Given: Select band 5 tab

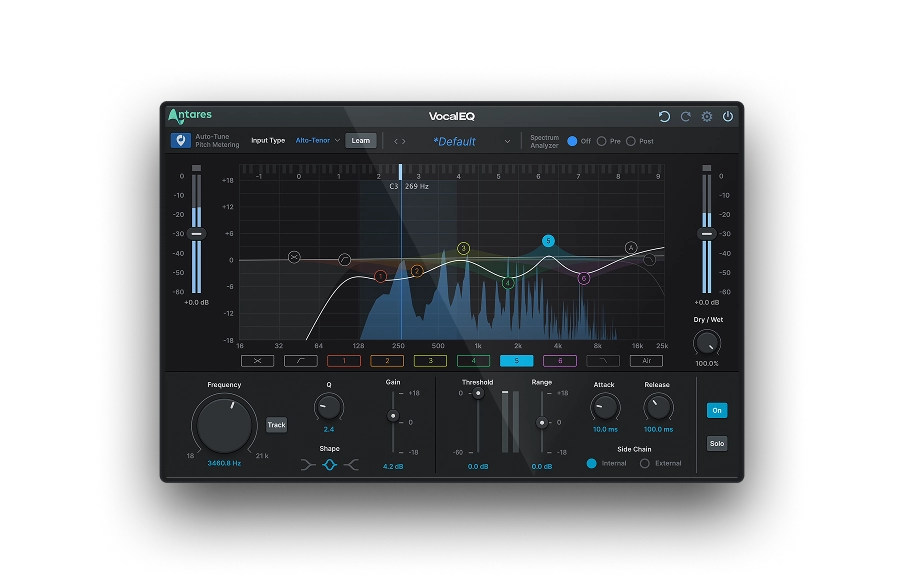Looking at the screenshot, I should point(517,361).
